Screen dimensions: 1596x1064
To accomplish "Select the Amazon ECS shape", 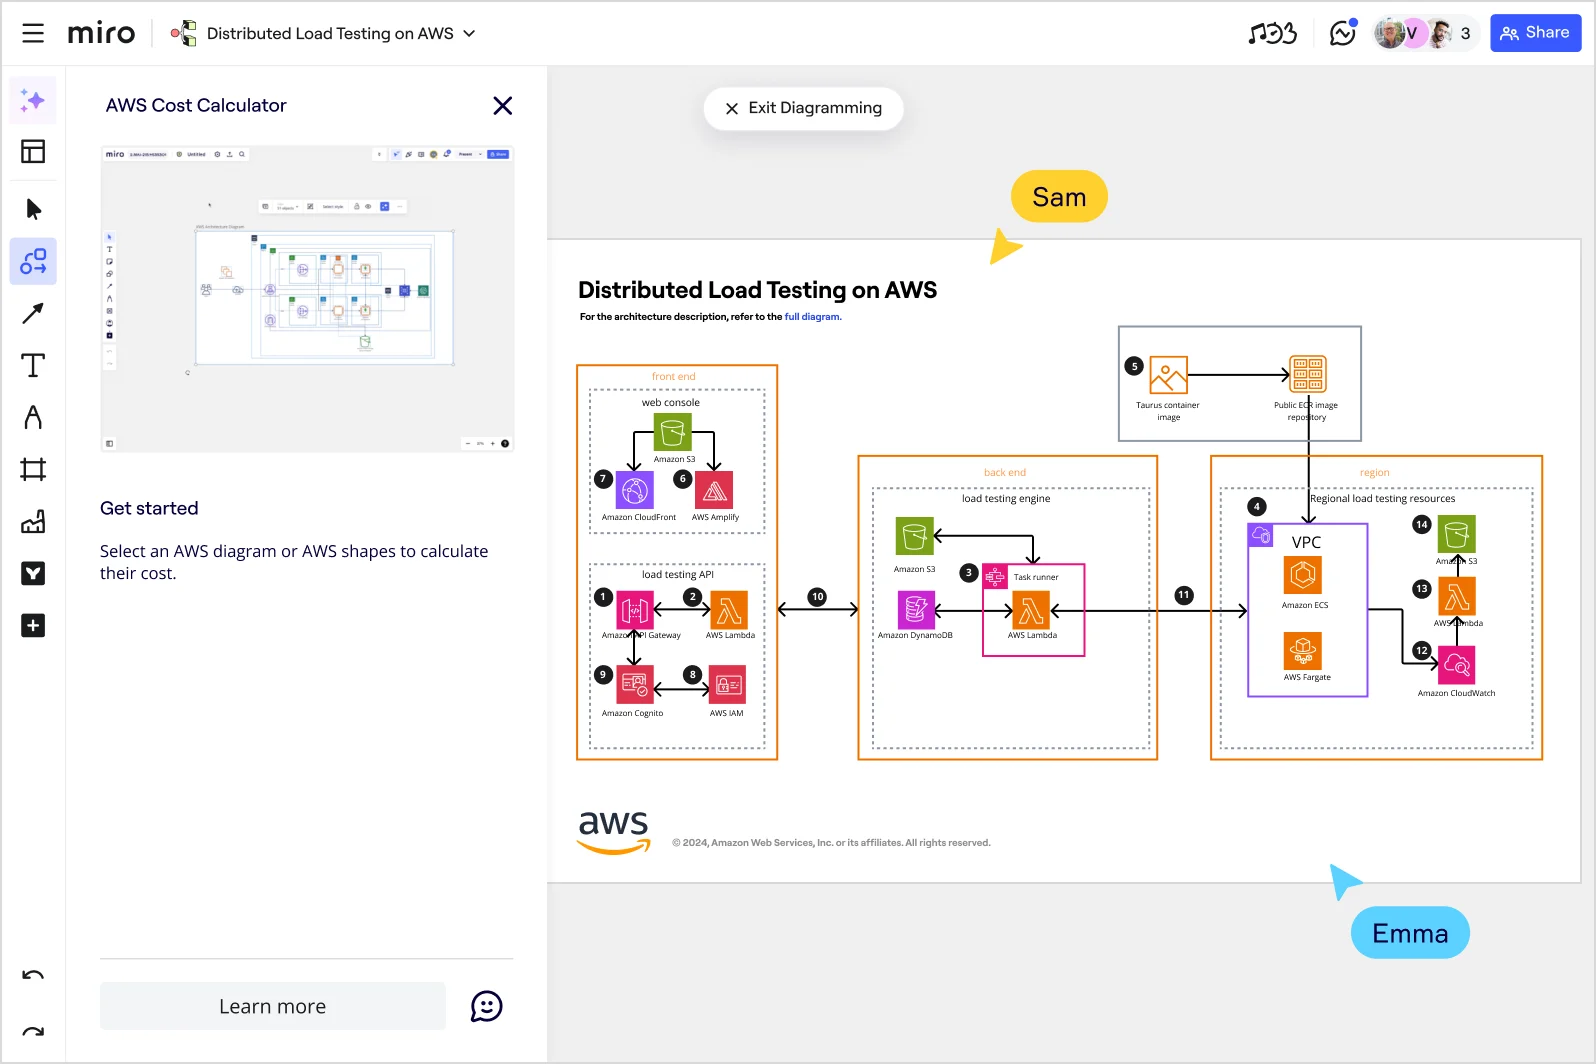I will pyautogui.click(x=1303, y=575).
